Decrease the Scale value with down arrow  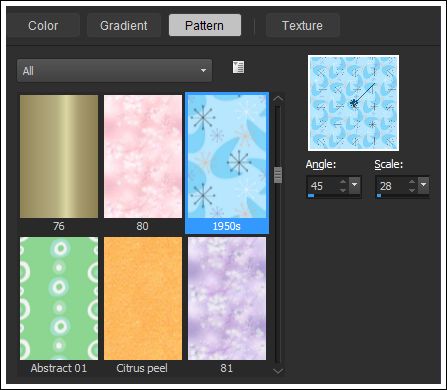(412, 190)
